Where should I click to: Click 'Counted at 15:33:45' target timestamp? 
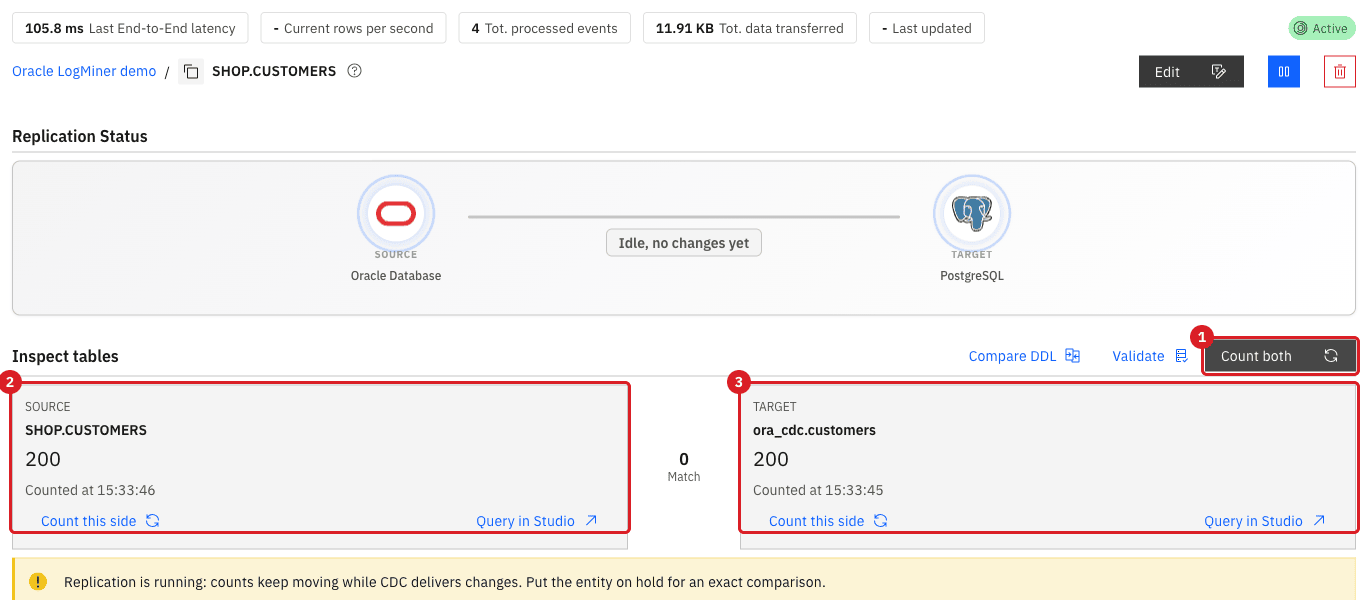[x=818, y=490]
